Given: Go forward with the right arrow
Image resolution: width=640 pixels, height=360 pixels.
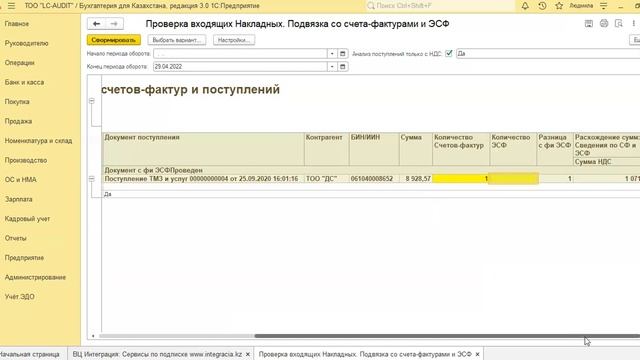Looking at the screenshot, I should (114, 24).
